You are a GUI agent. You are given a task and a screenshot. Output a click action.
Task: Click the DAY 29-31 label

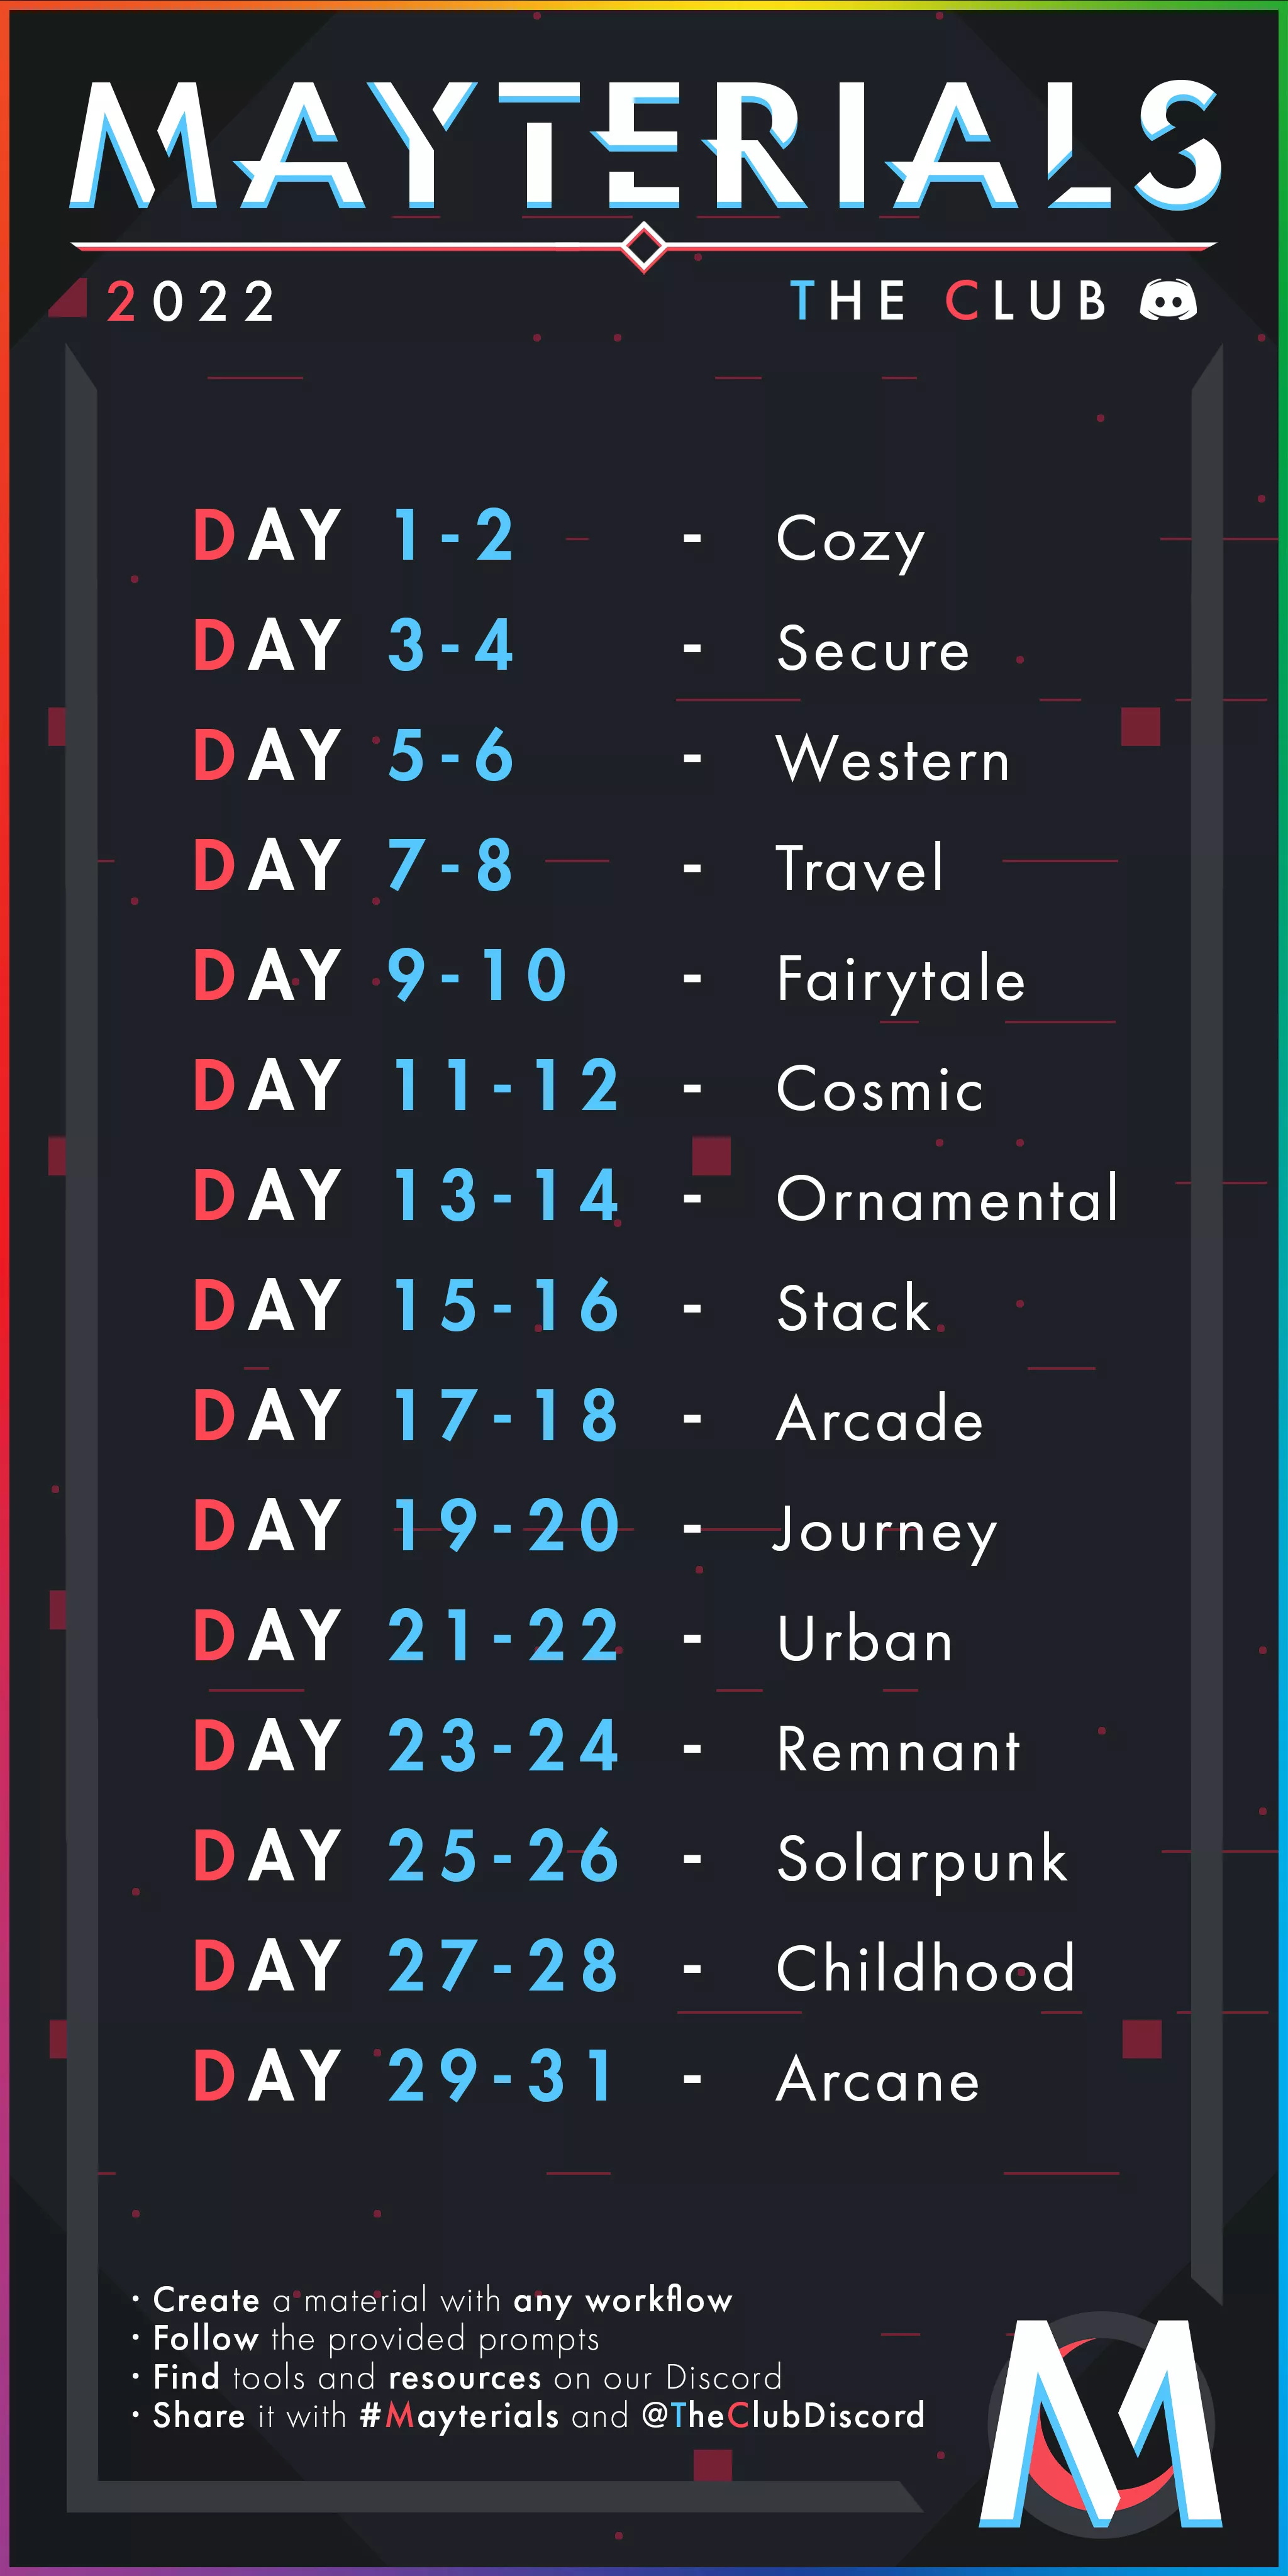pyautogui.click(x=405, y=2077)
